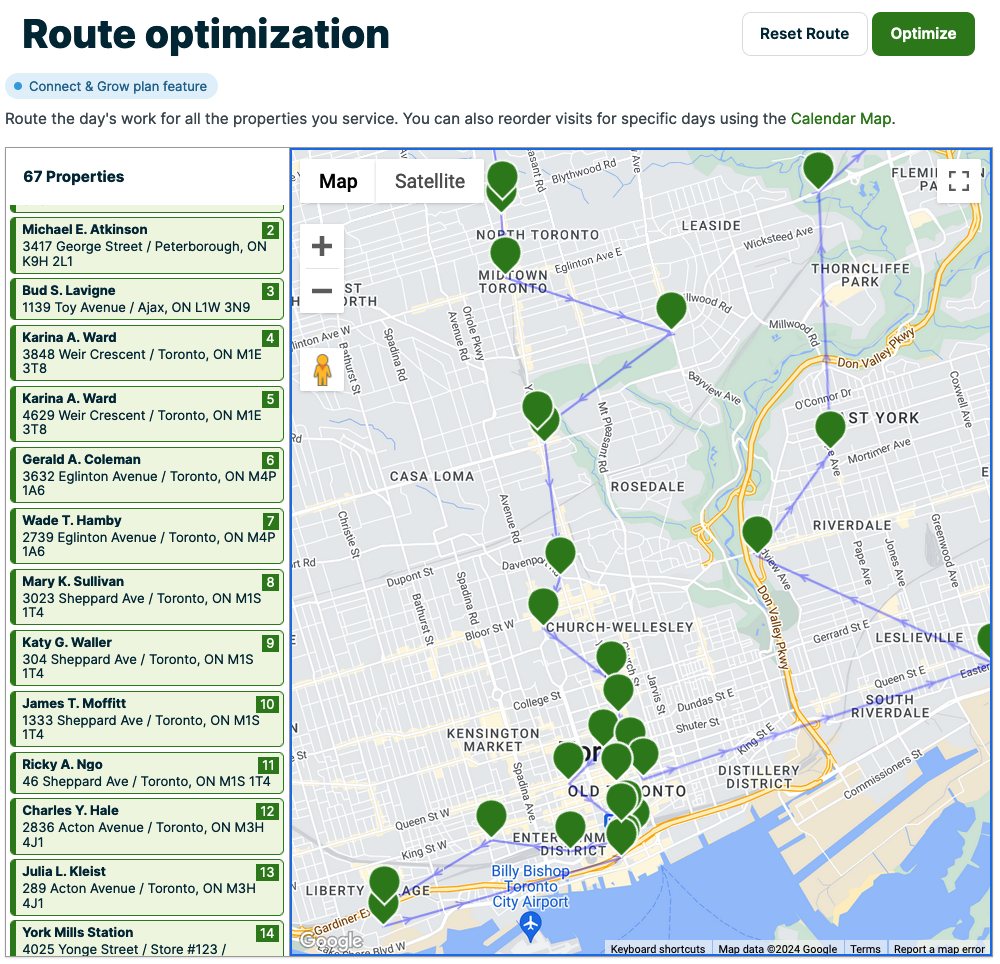Zoom in on the map
The height and width of the screenshot is (964, 1000).
[322, 245]
